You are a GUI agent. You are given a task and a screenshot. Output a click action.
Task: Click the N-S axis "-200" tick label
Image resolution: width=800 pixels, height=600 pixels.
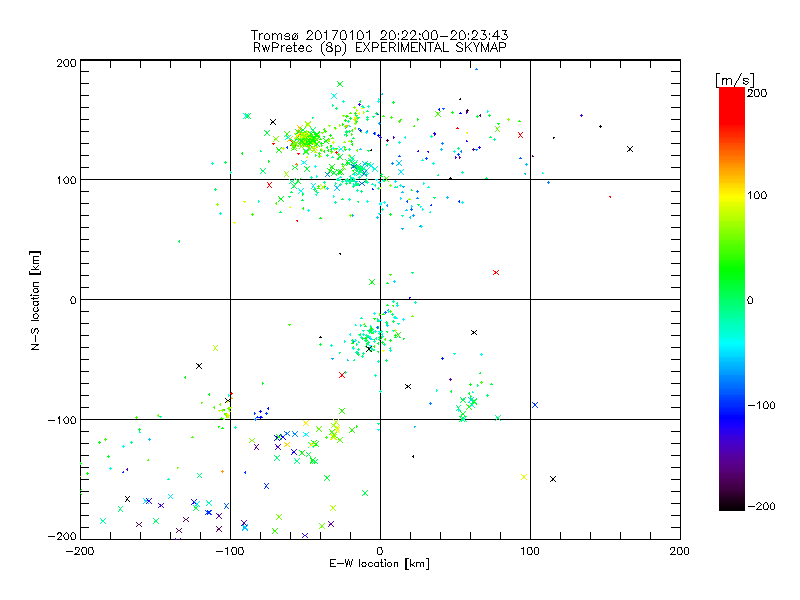[62, 536]
